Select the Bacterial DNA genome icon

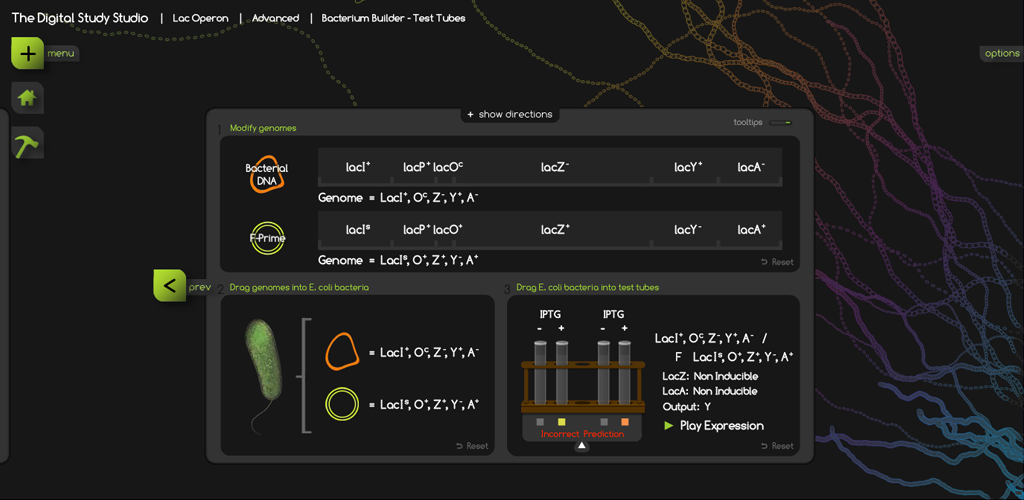click(267, 174)
